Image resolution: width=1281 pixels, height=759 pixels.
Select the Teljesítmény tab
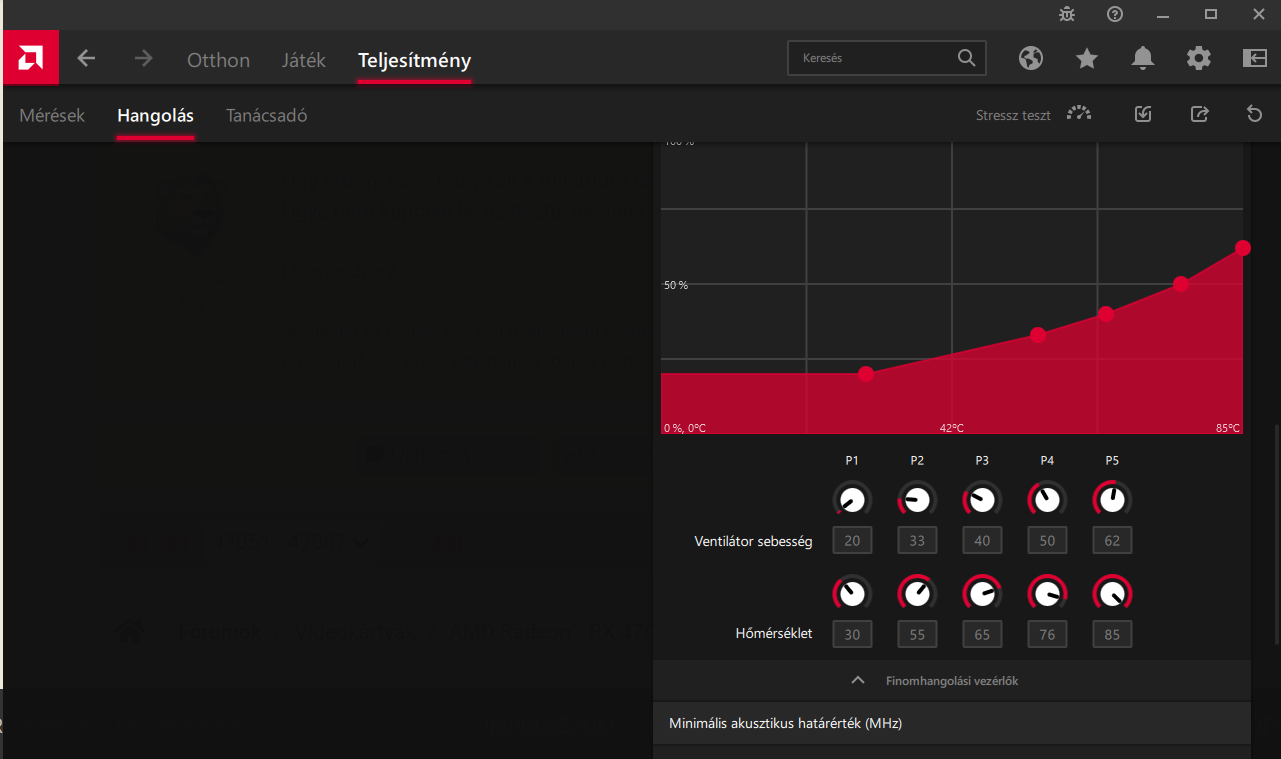click(x=414, y=60)
